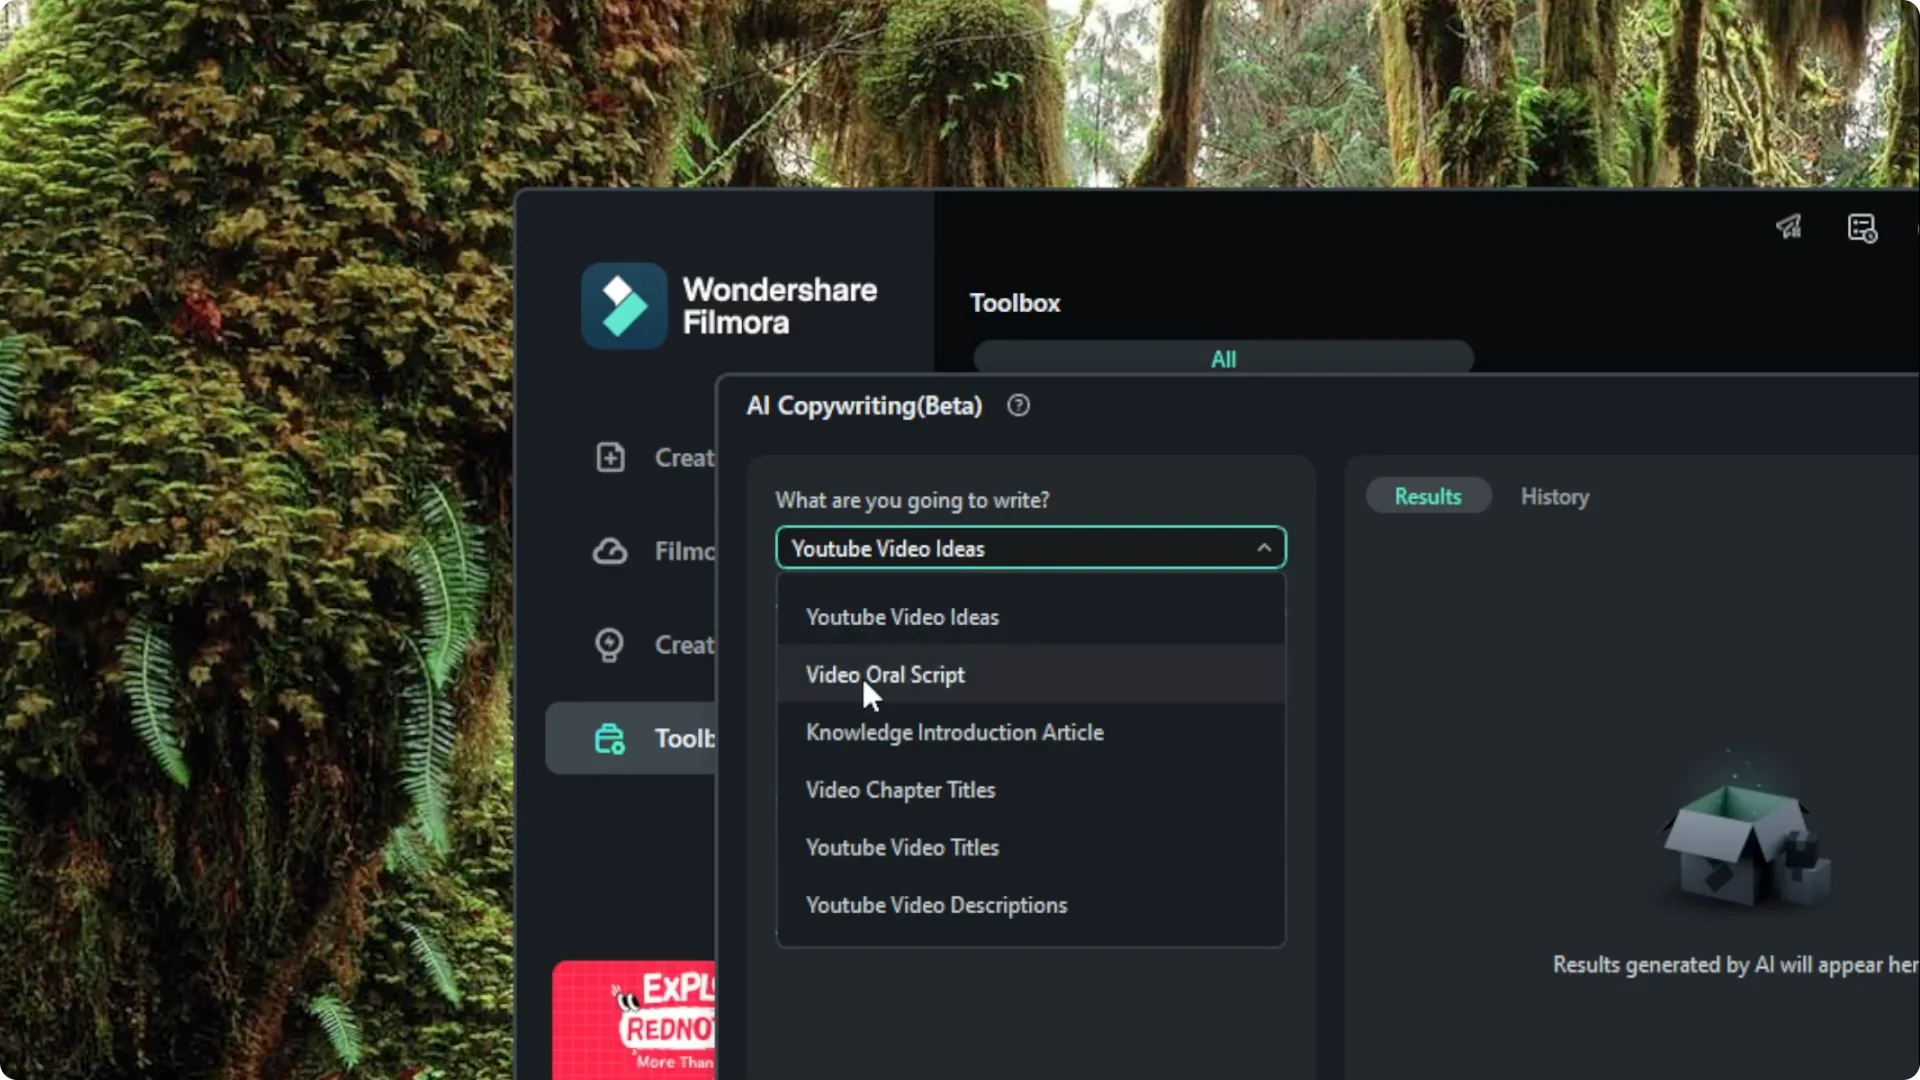Click the send feedback paper-plane icon
This screenshot has height=1080, width=1920.
[x=1789, y=227]
